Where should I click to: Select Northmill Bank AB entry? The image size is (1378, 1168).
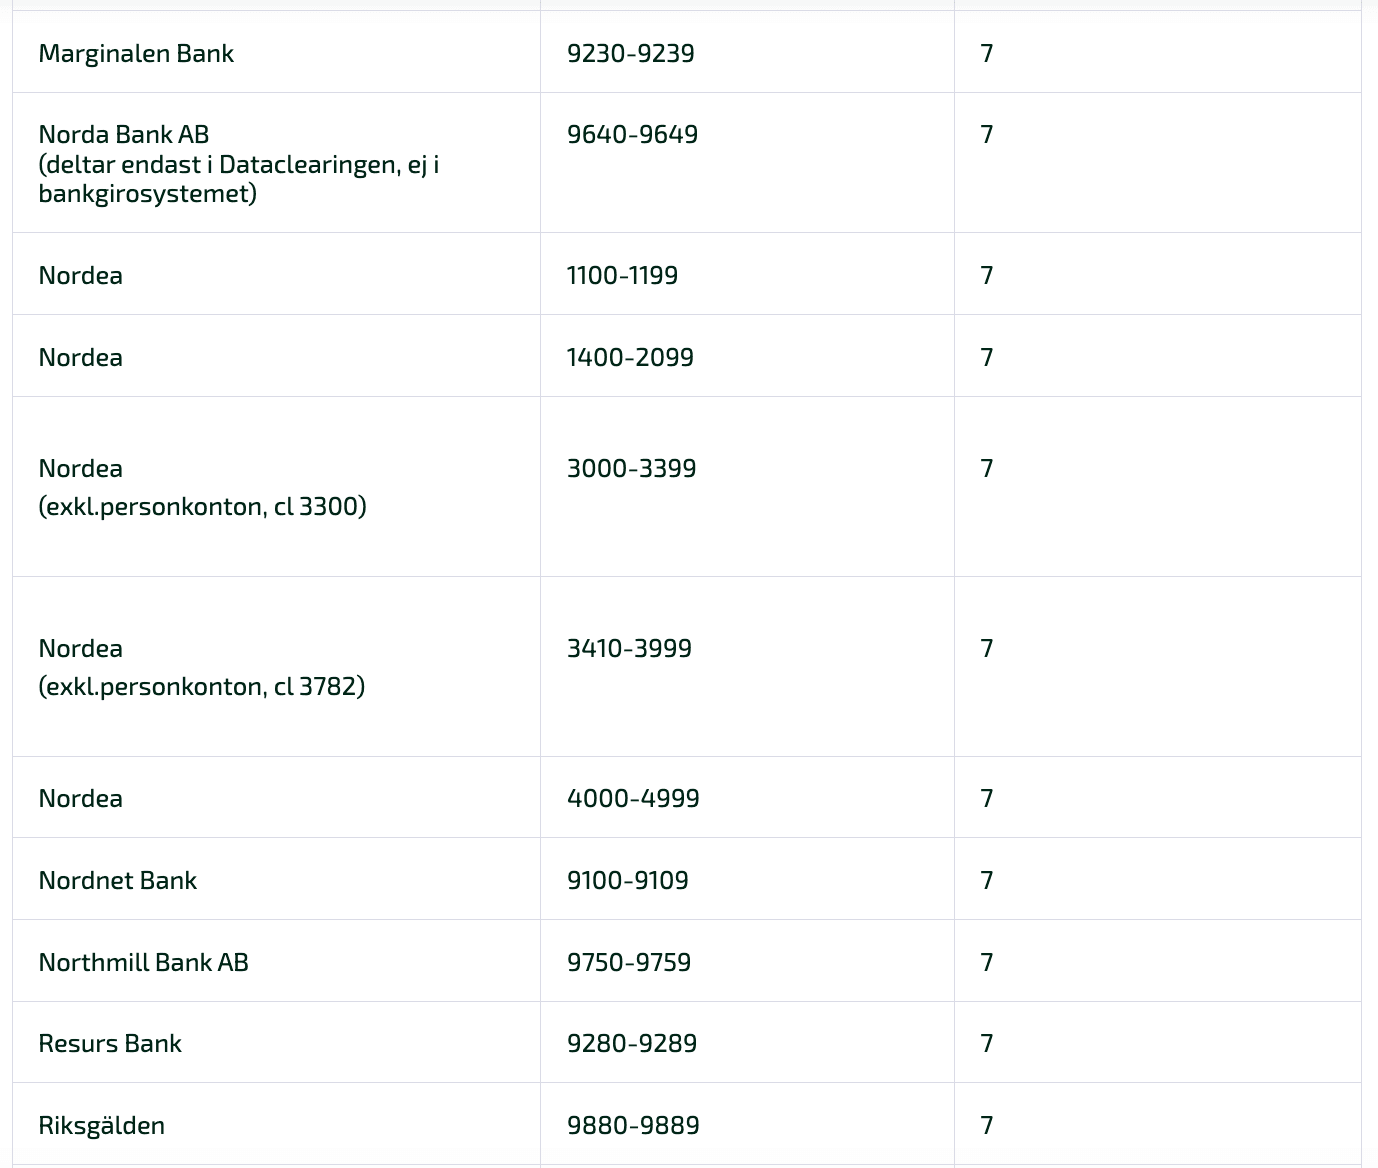(143, 962)
